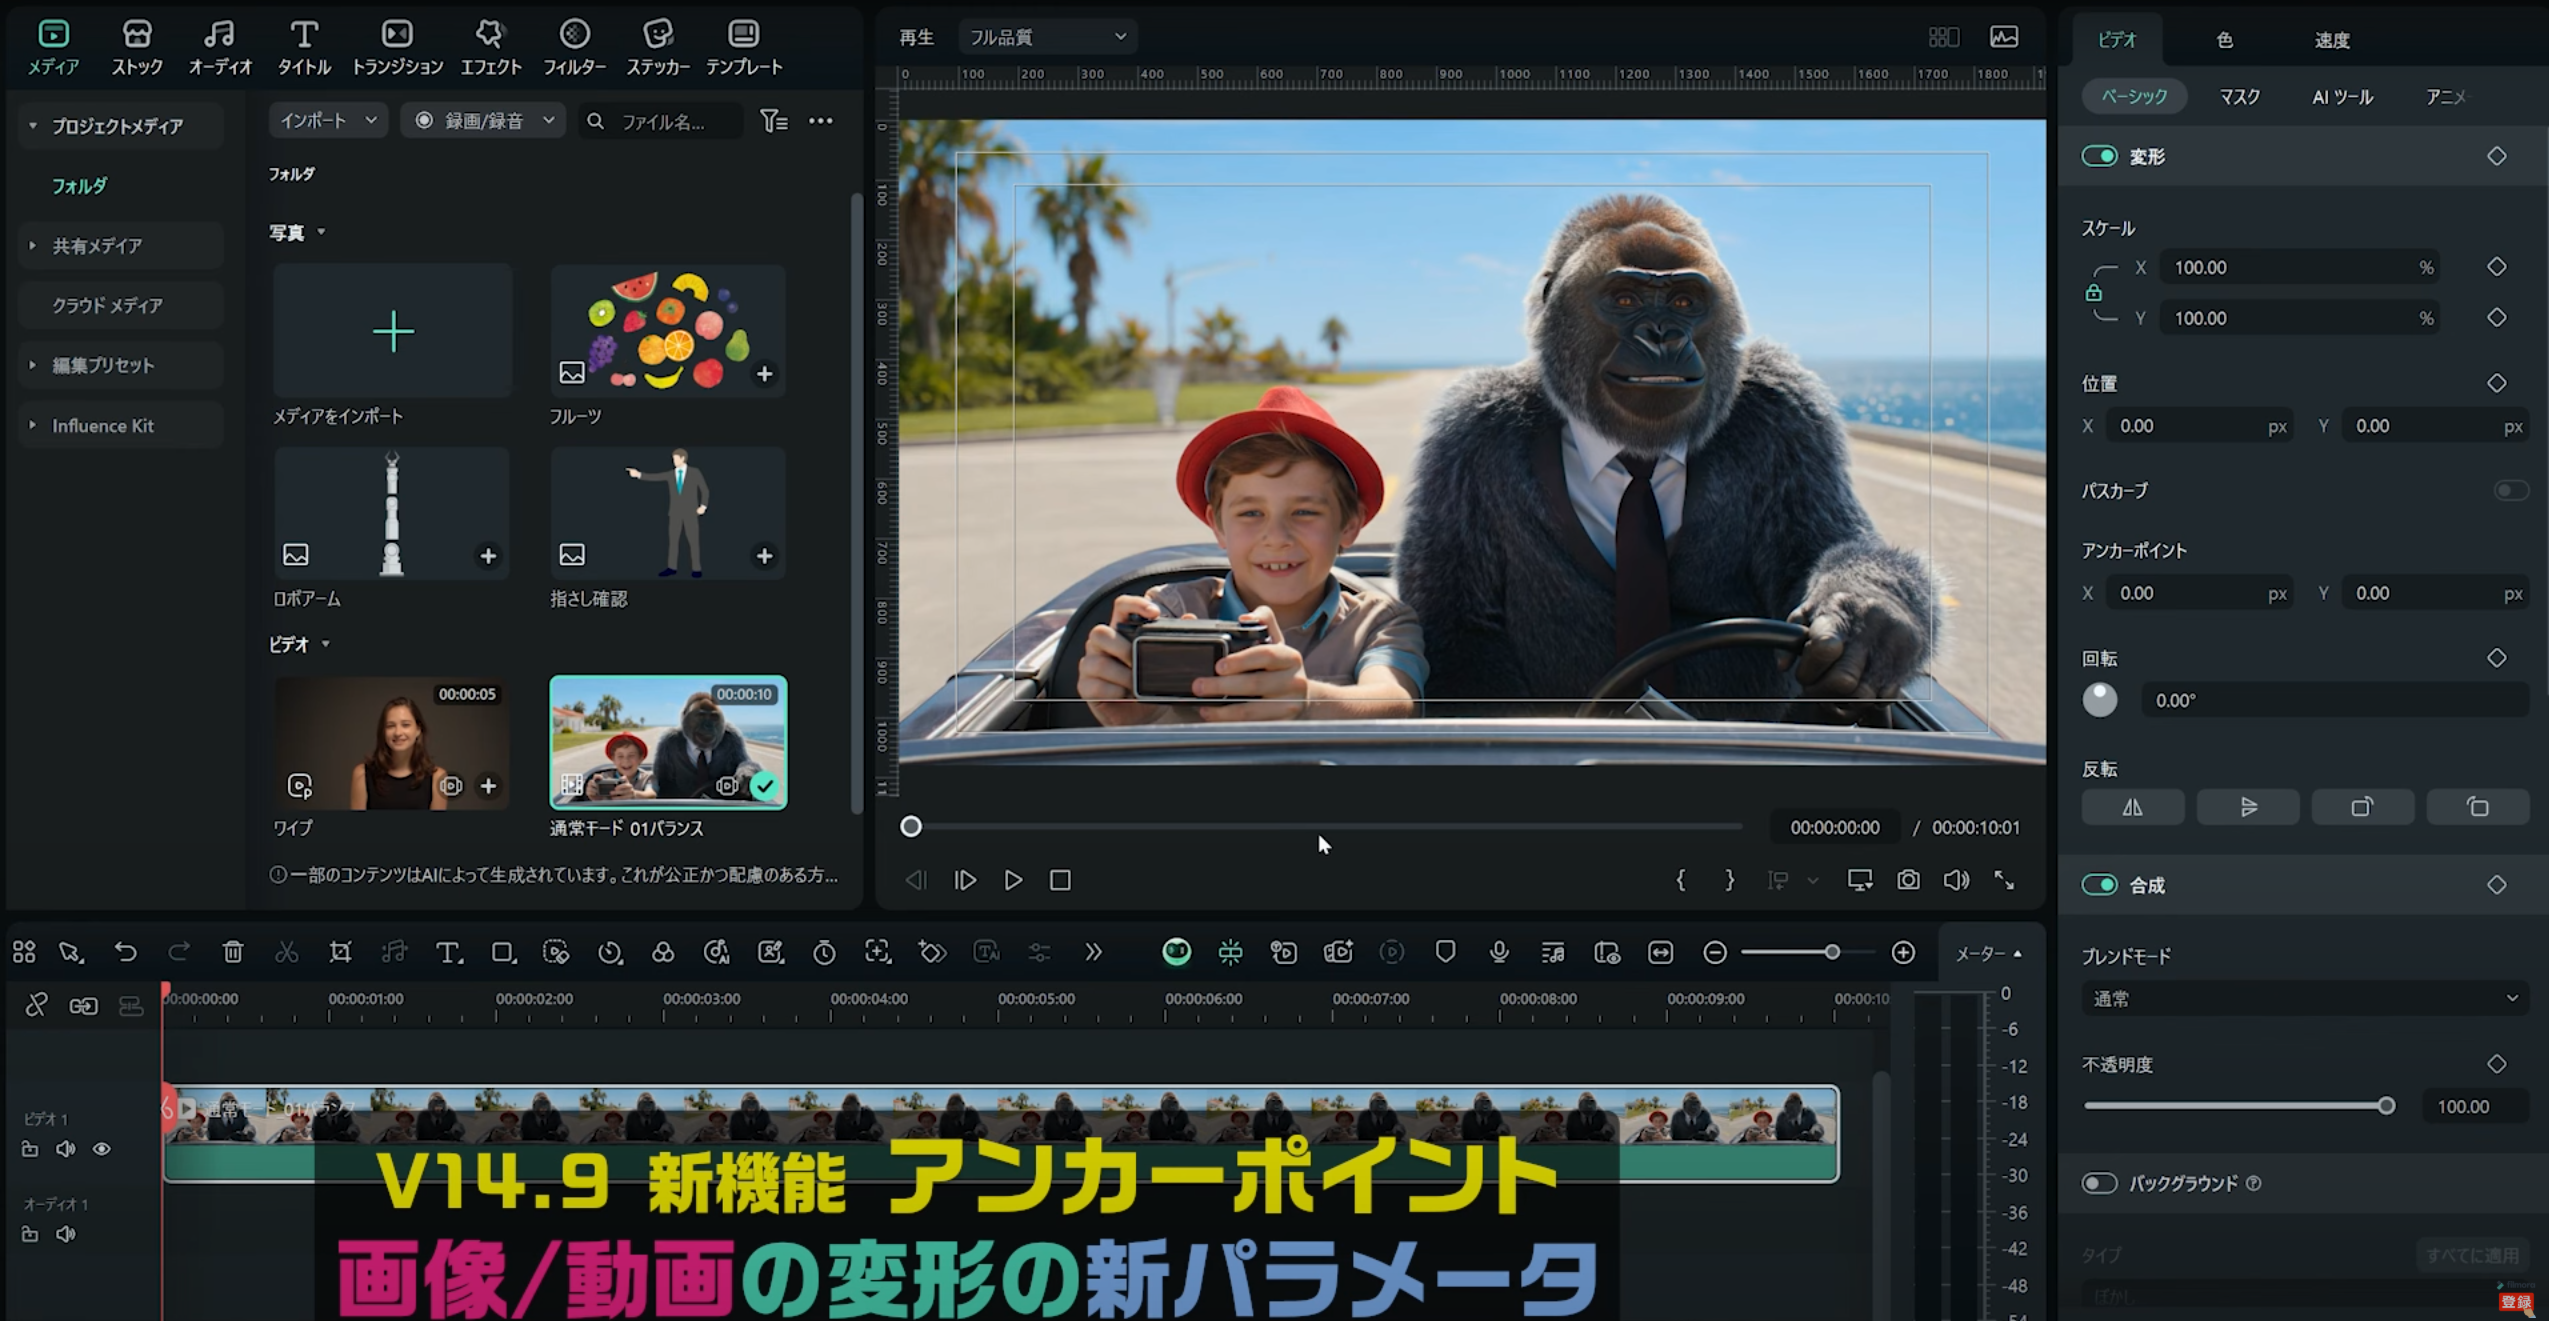Screen dimensions: 2549x1321
Task: Open the media filter sort icon
Action: click(x=773, y=121)
